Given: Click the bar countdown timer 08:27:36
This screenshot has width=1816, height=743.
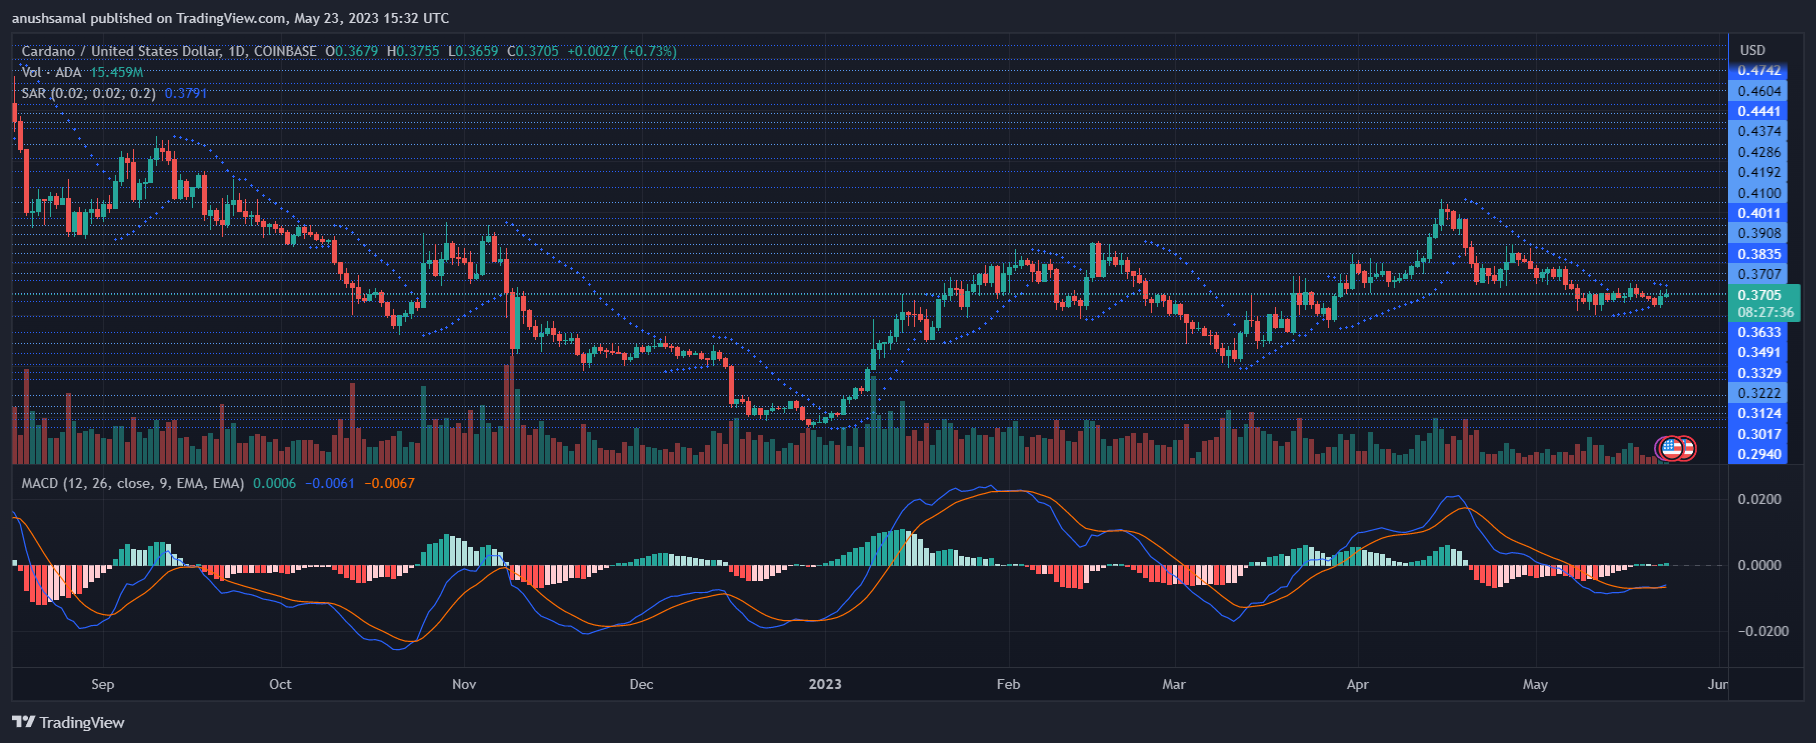Looking at the screenshot, I should (x=1765, y=312).
